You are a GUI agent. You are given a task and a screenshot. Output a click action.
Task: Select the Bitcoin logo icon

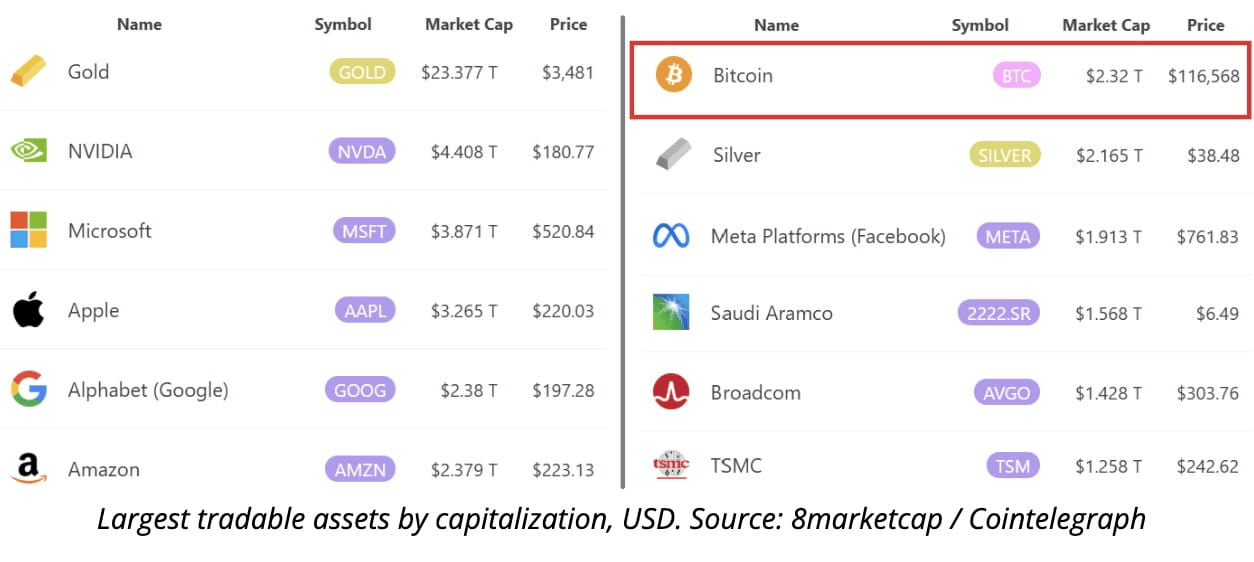(x=673, y=75)
